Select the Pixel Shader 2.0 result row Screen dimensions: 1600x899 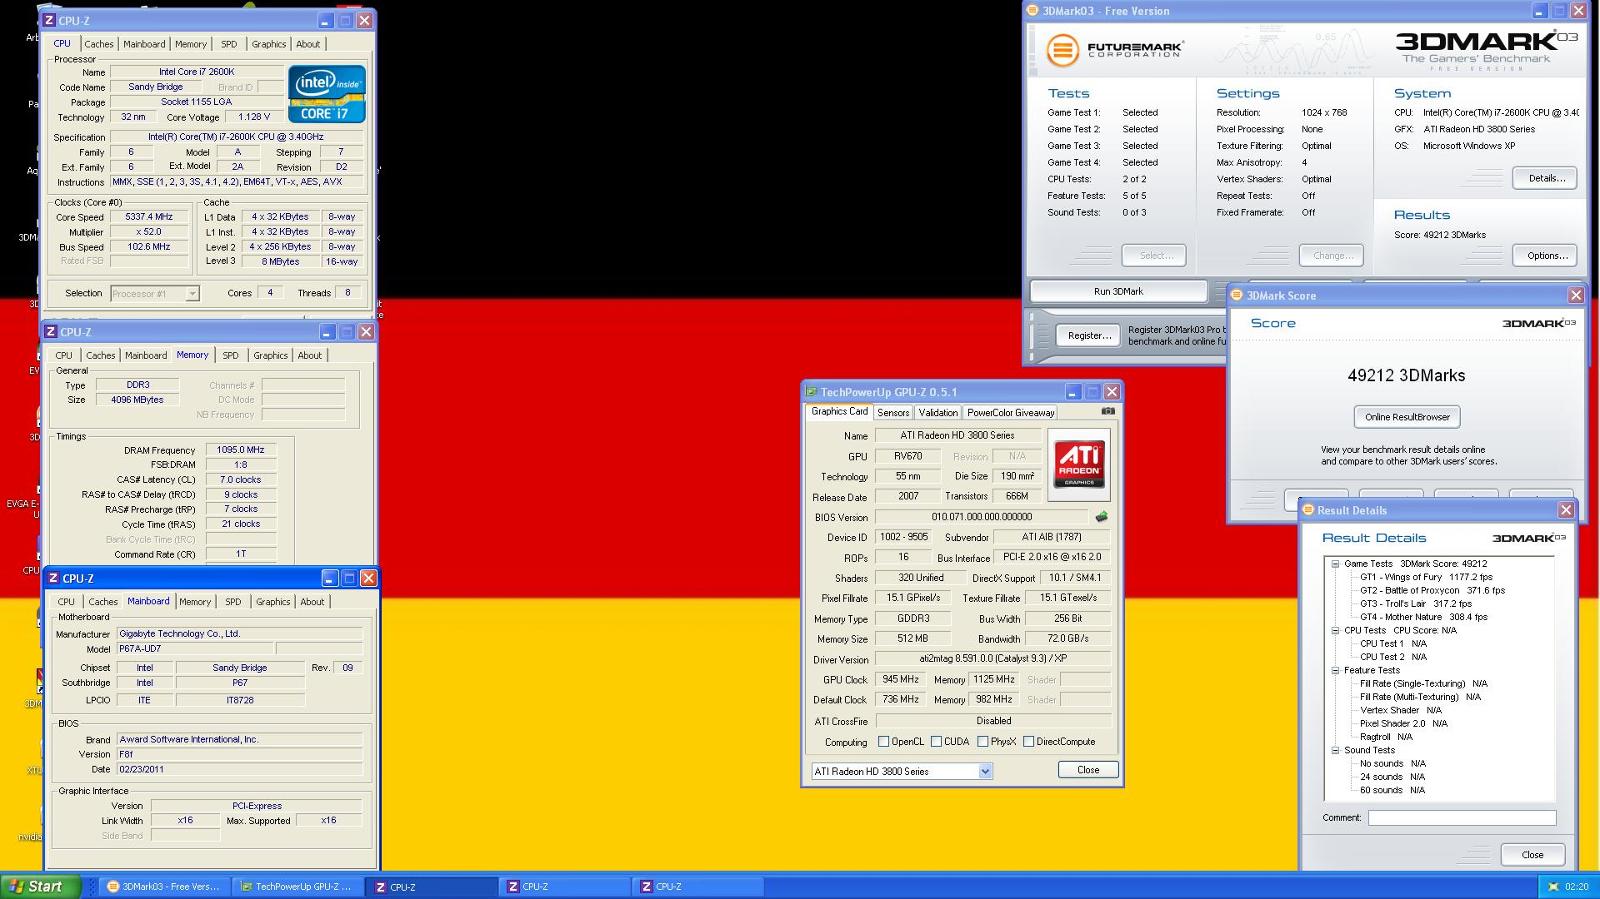coord(1403,723)
